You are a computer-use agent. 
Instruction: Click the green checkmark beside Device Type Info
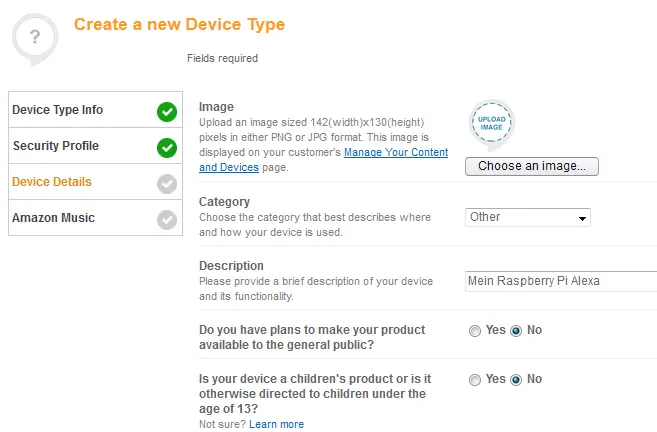point(167,112)
